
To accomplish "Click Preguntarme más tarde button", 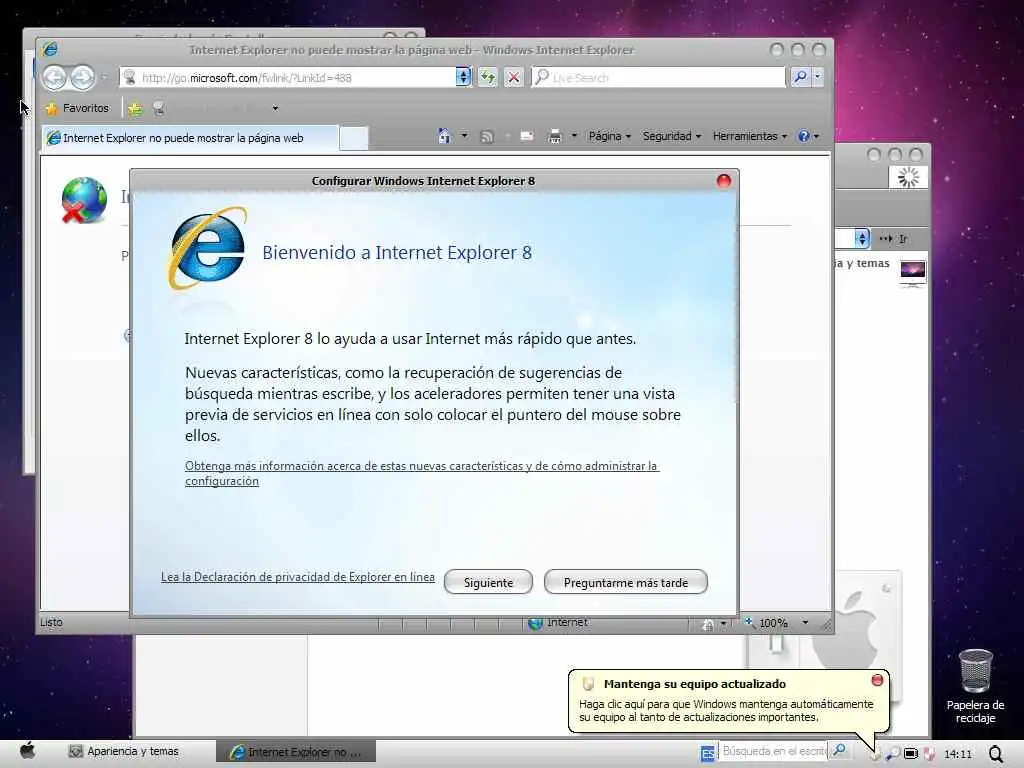I will pos(626,583).
